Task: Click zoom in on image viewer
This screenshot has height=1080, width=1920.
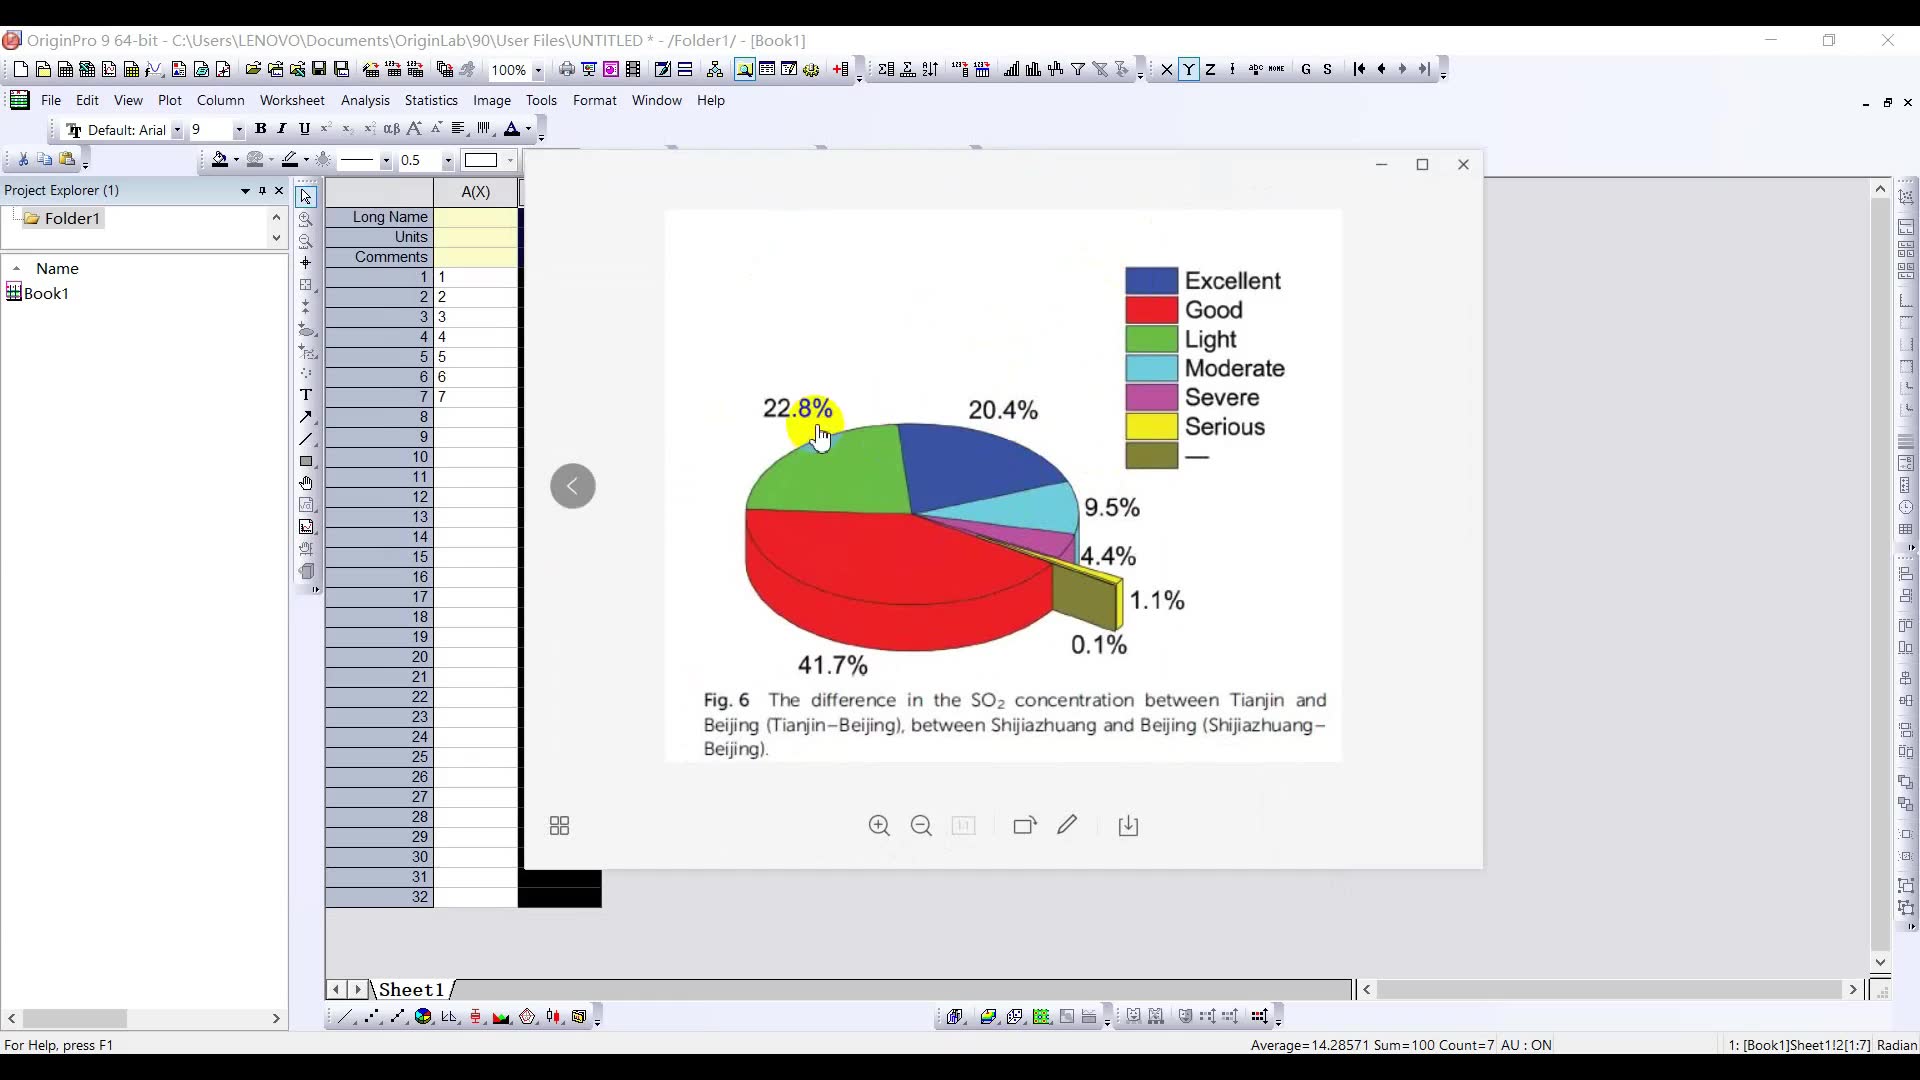Action: (879, 826)
